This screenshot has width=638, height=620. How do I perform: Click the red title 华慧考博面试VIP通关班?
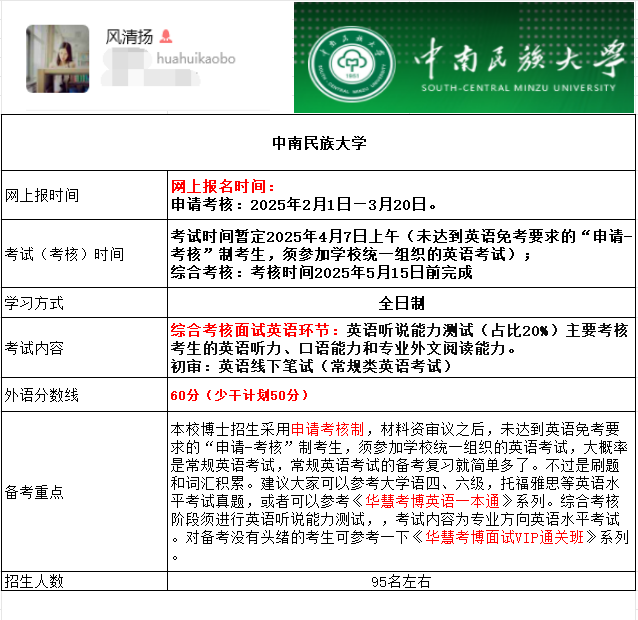tap(505, 537)
